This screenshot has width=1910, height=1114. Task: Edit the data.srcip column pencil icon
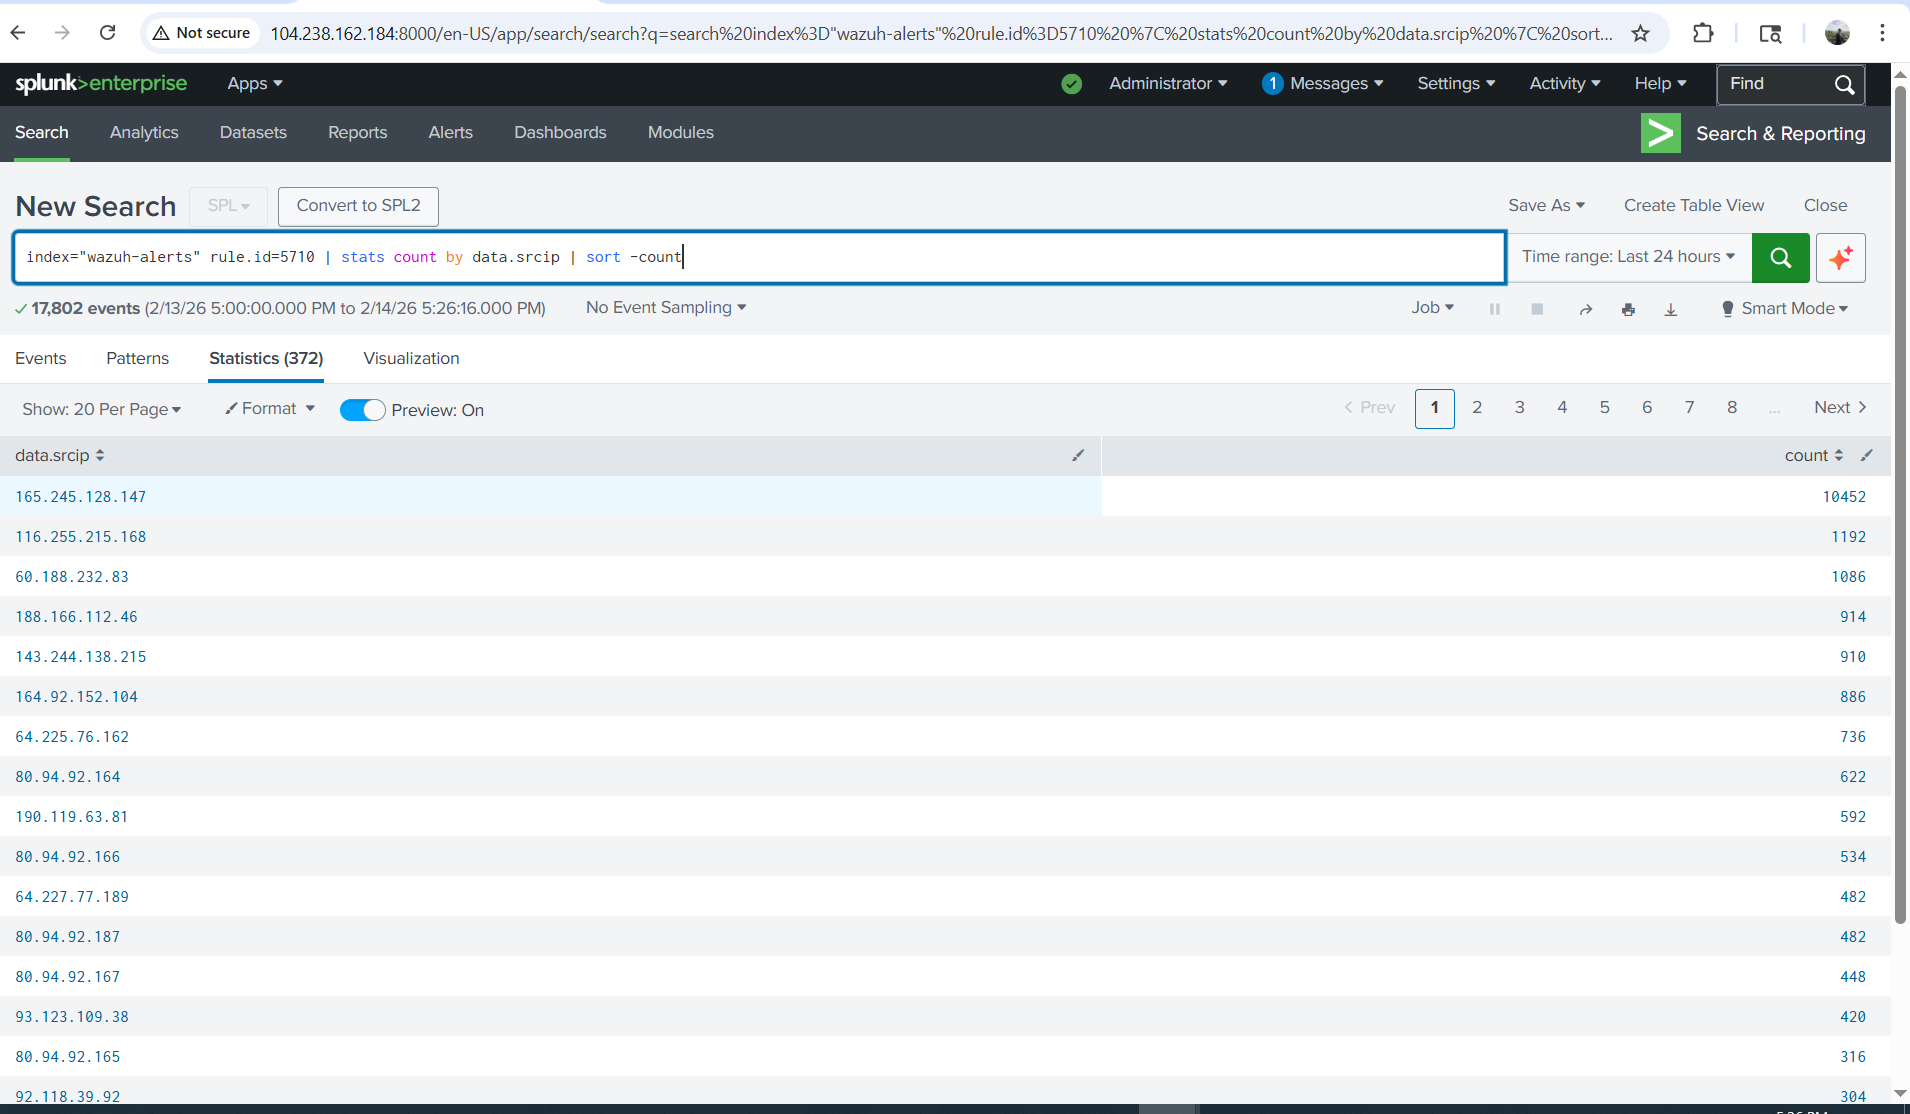(1078, 455)
